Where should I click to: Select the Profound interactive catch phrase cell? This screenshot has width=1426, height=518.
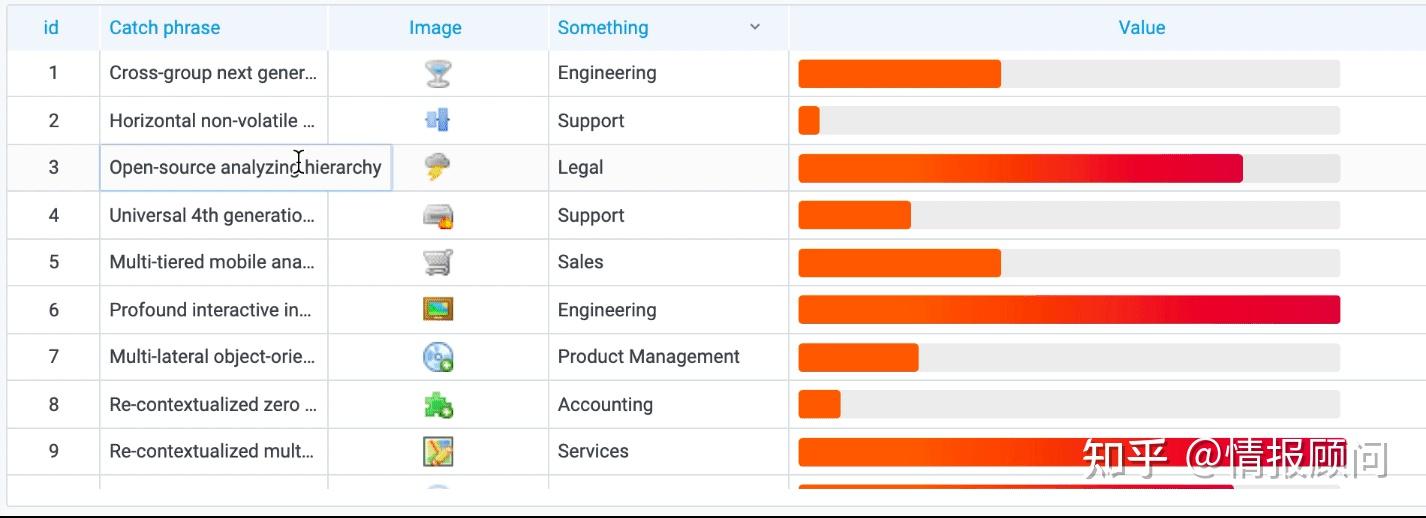212,310
